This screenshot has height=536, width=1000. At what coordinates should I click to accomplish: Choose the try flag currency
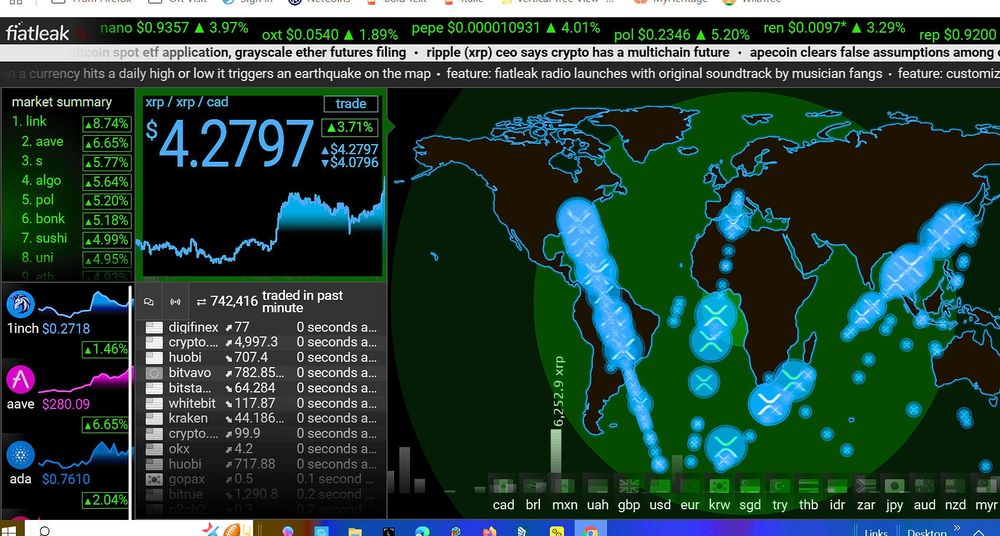point(780,487)
